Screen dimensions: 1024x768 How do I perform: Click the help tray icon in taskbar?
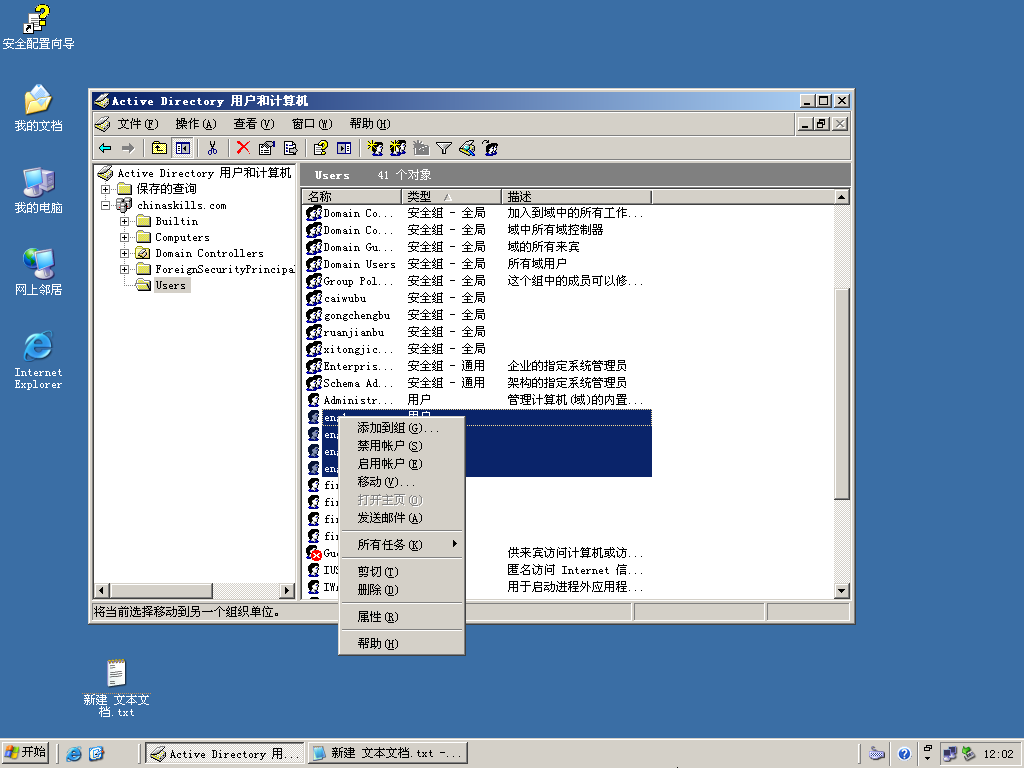click(904, 754)
